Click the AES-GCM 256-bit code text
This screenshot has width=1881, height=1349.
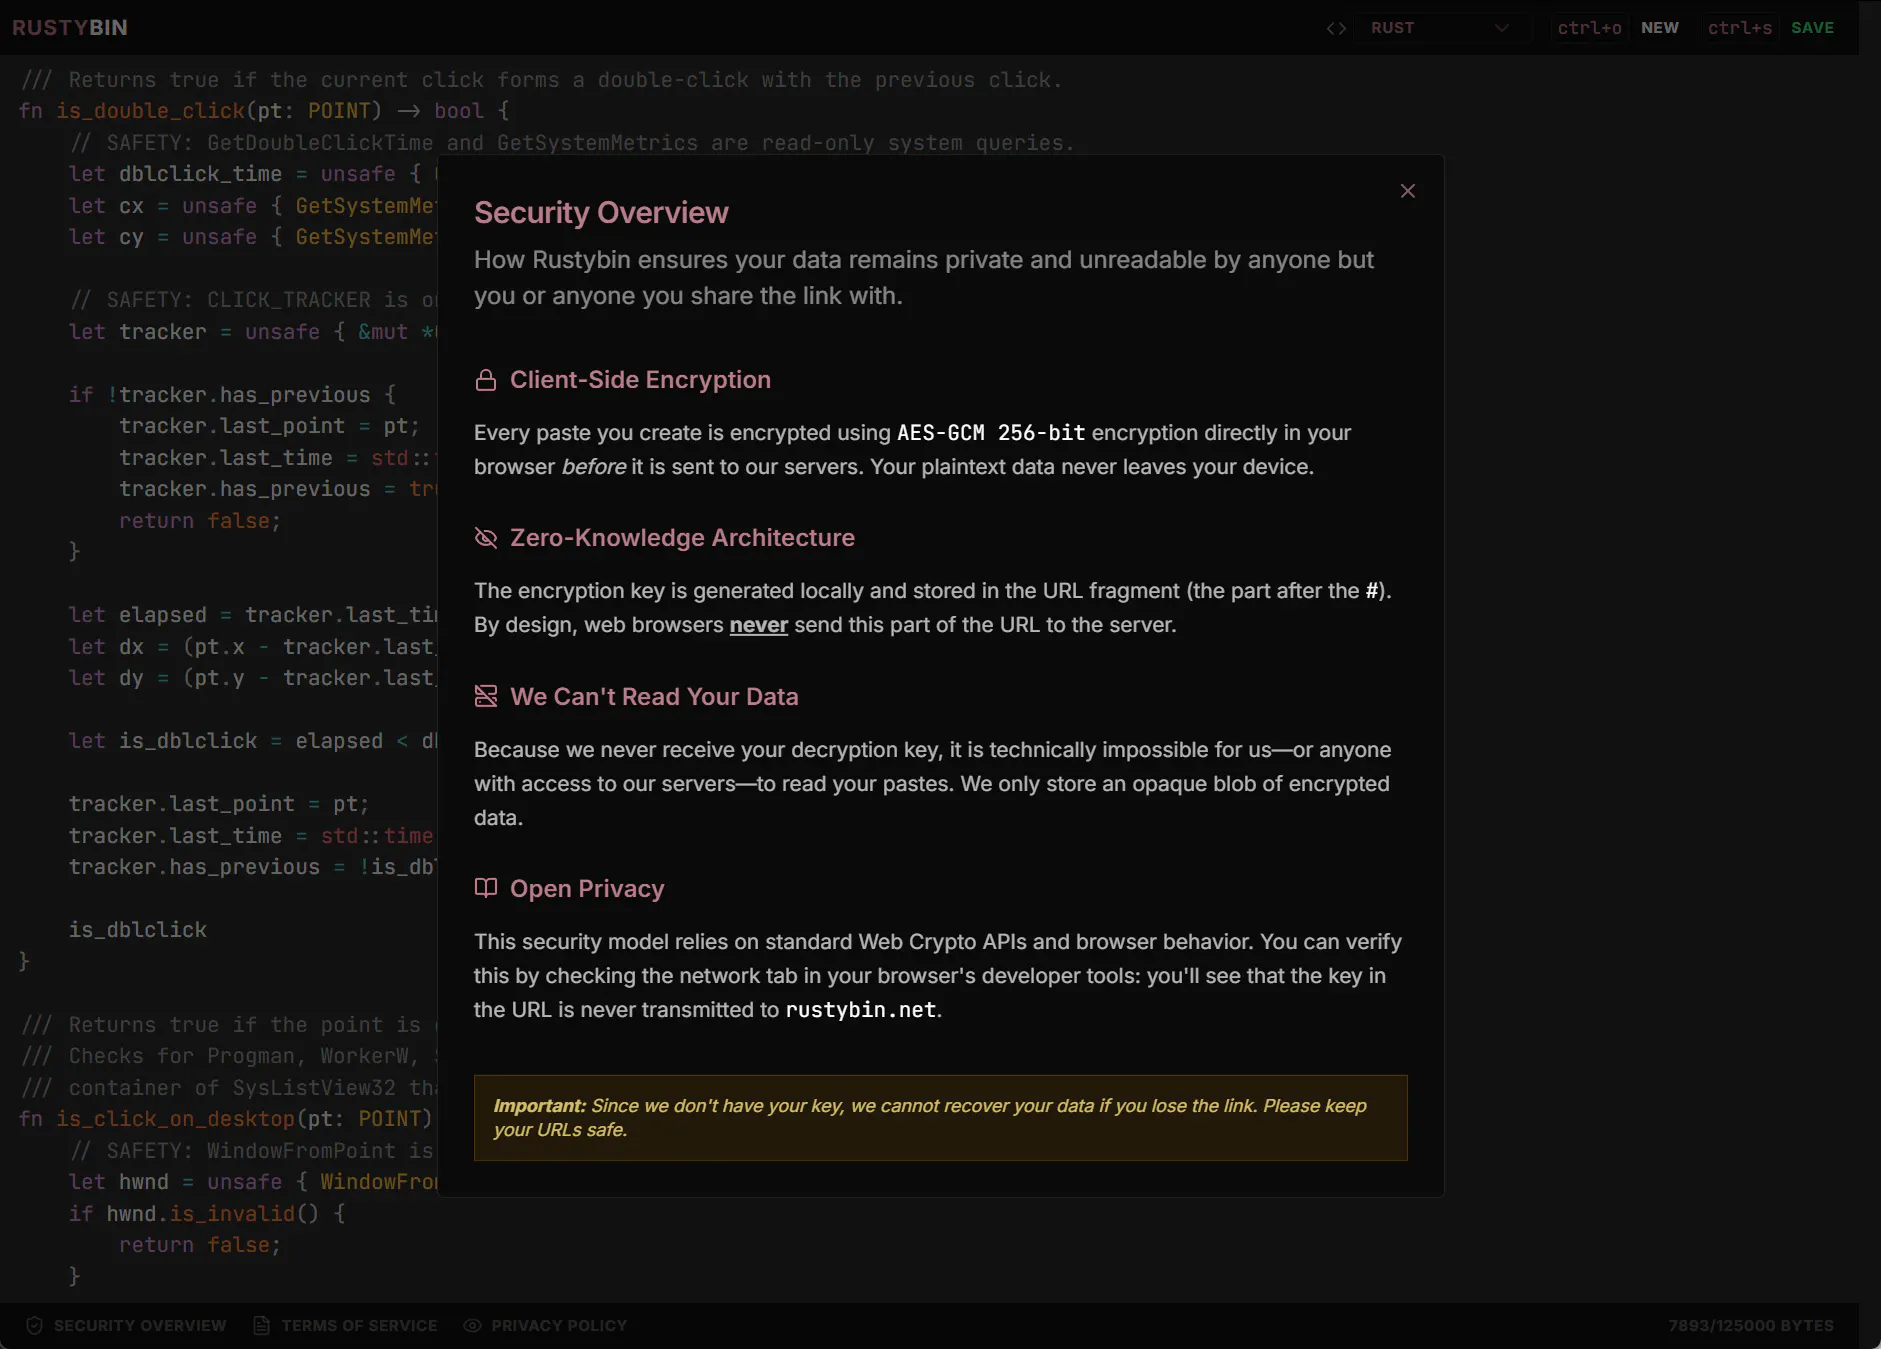[991, 433]
